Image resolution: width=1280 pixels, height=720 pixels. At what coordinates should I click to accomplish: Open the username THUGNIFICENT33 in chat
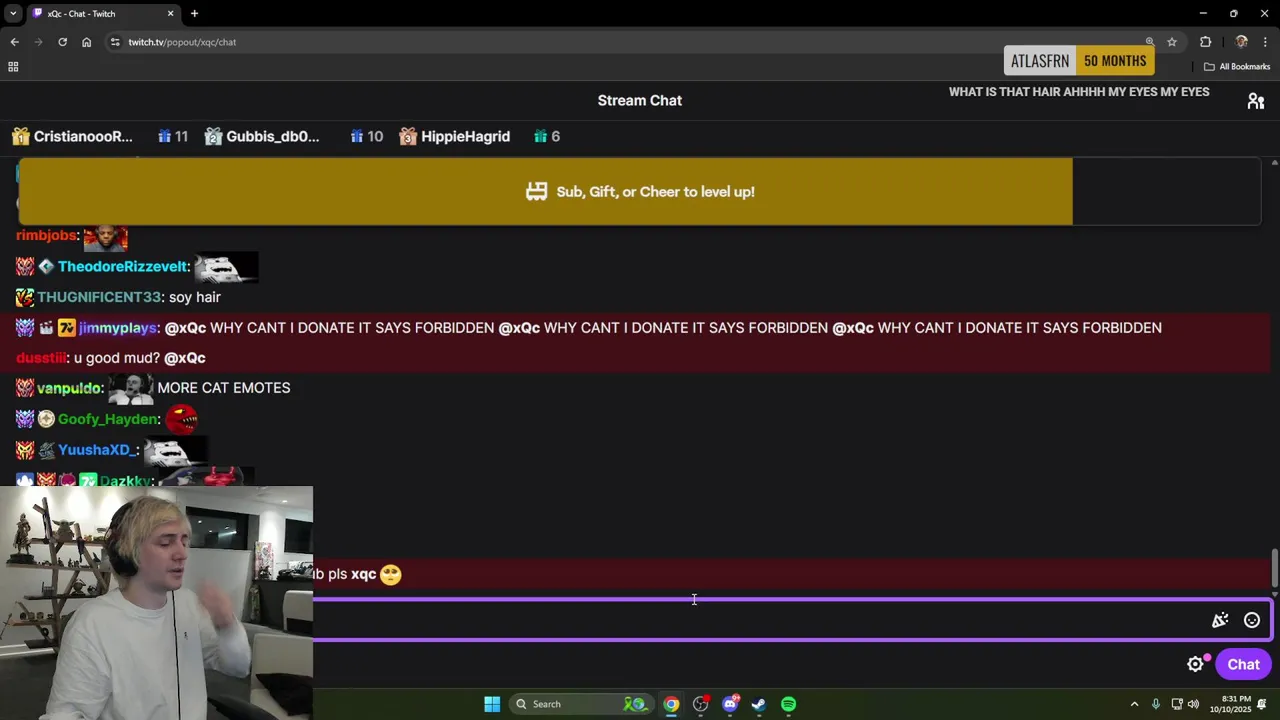[x=99, y=297]
